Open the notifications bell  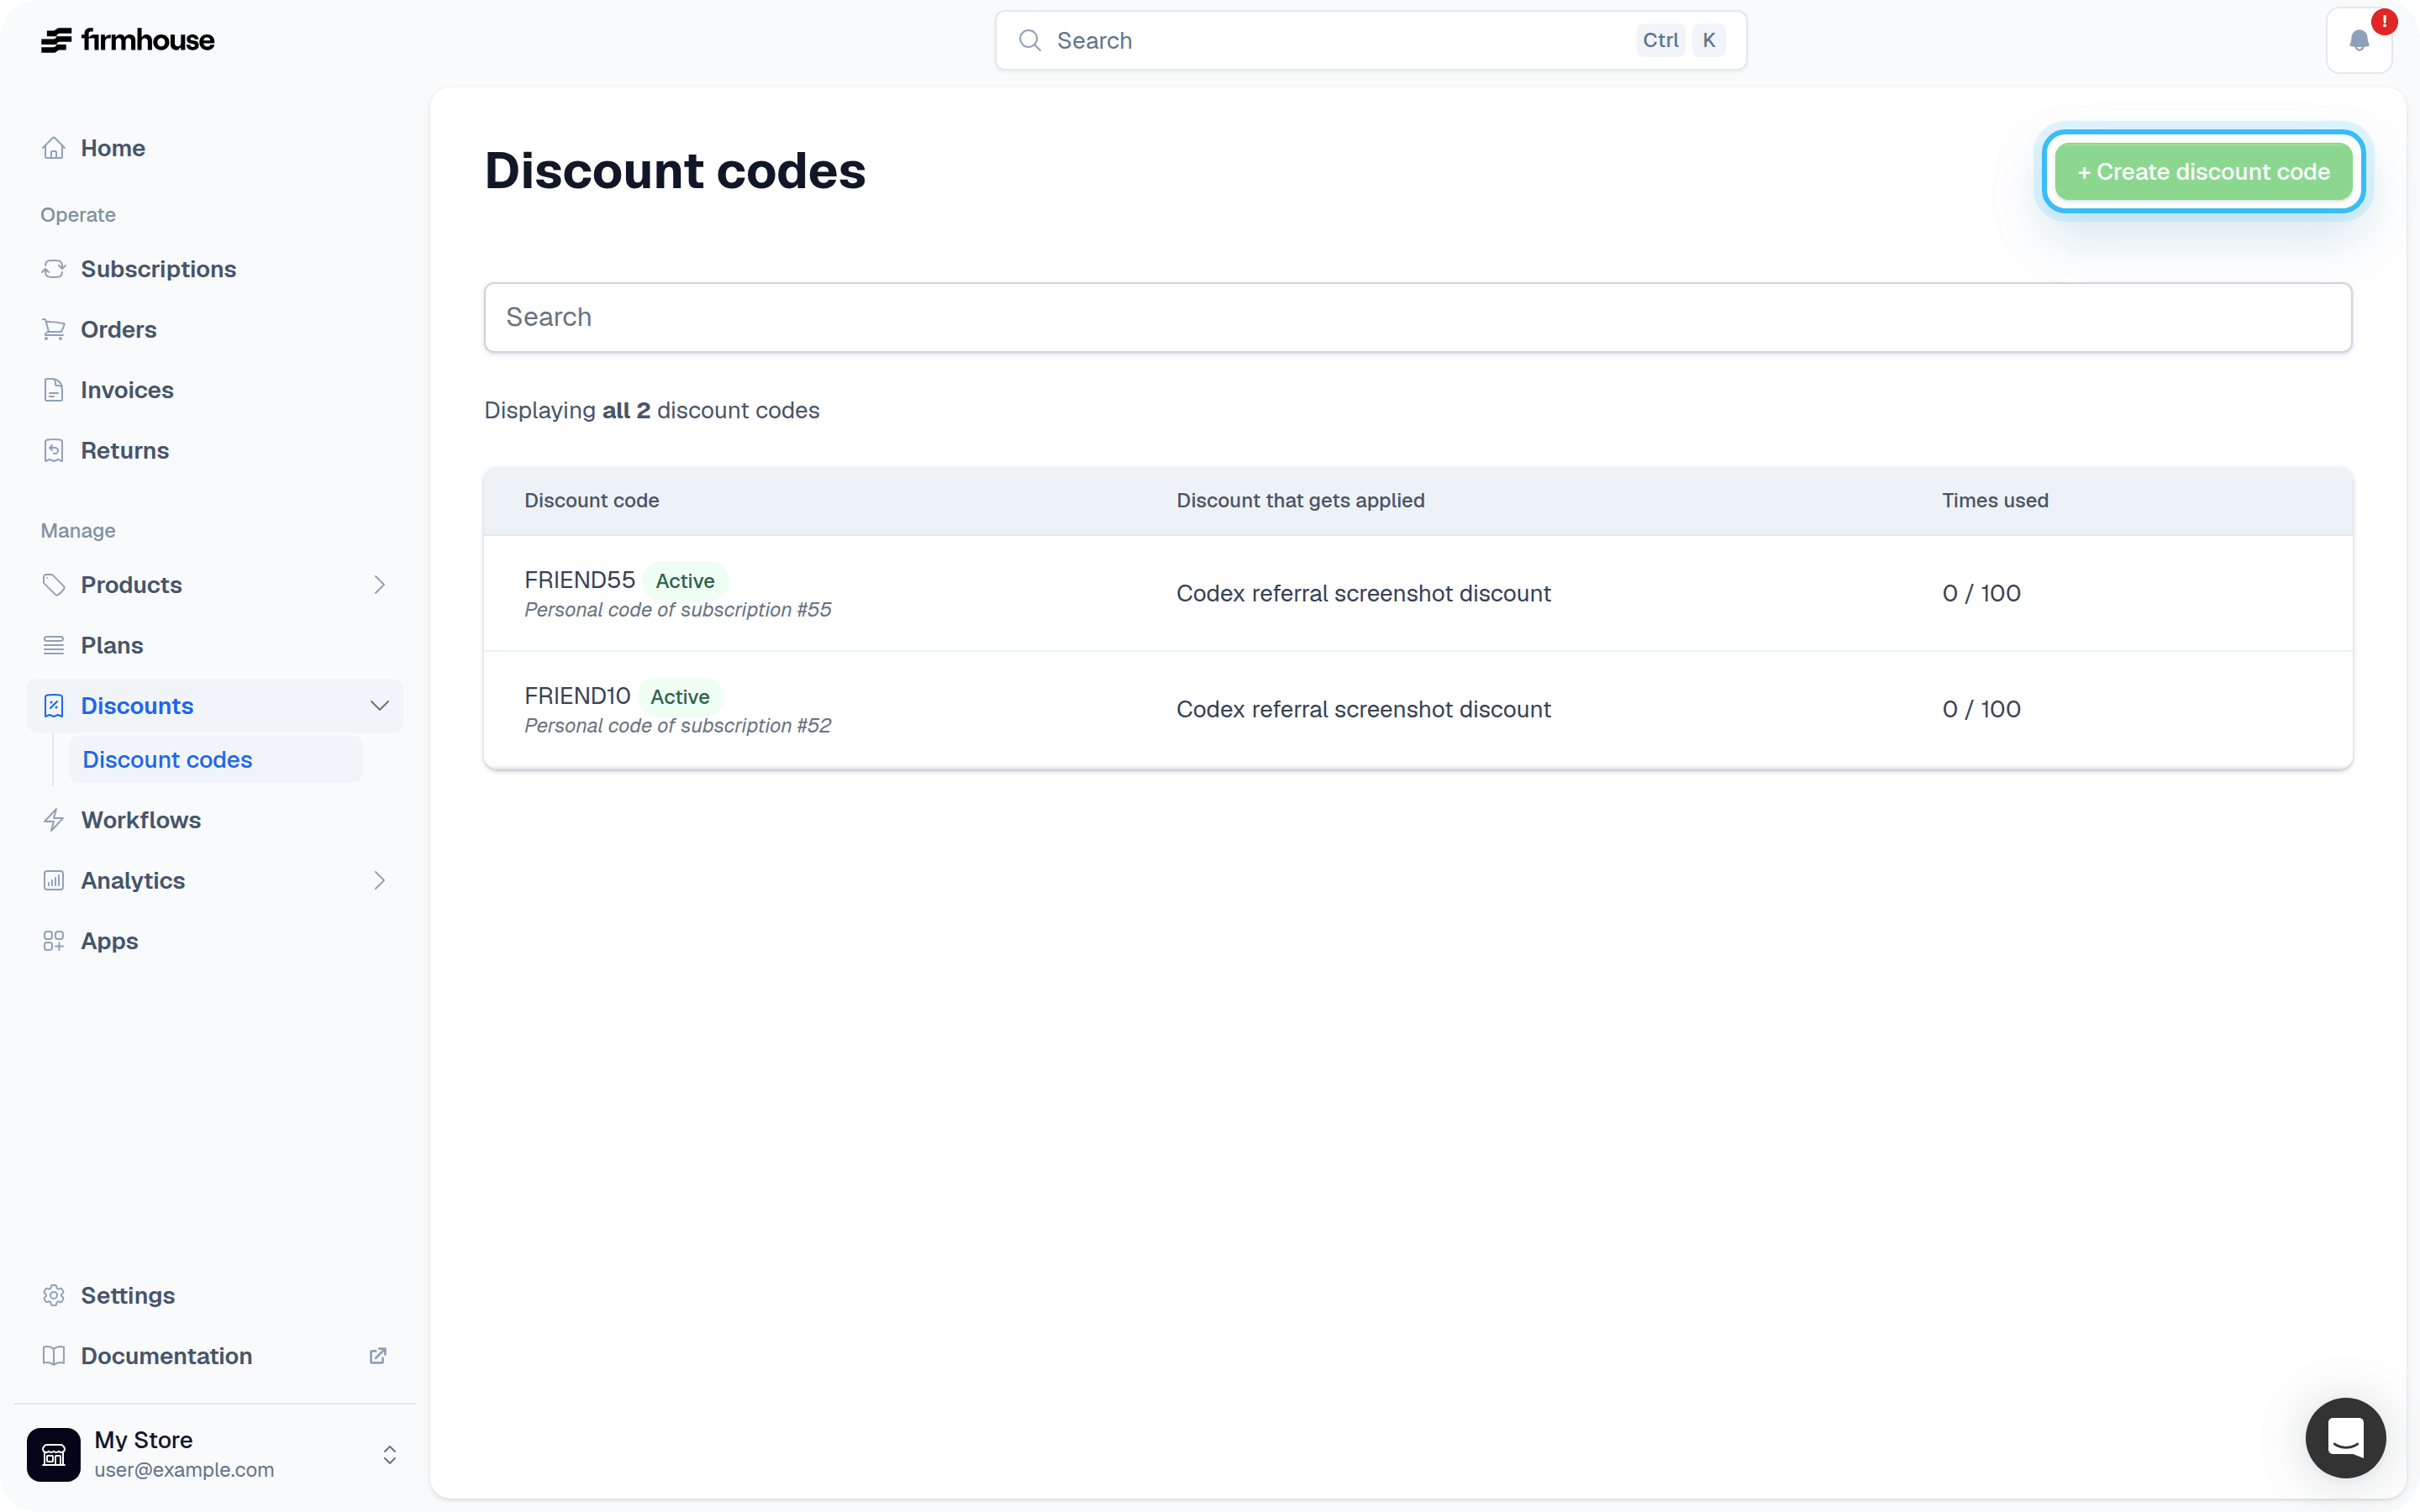(x=2359, y=40)
